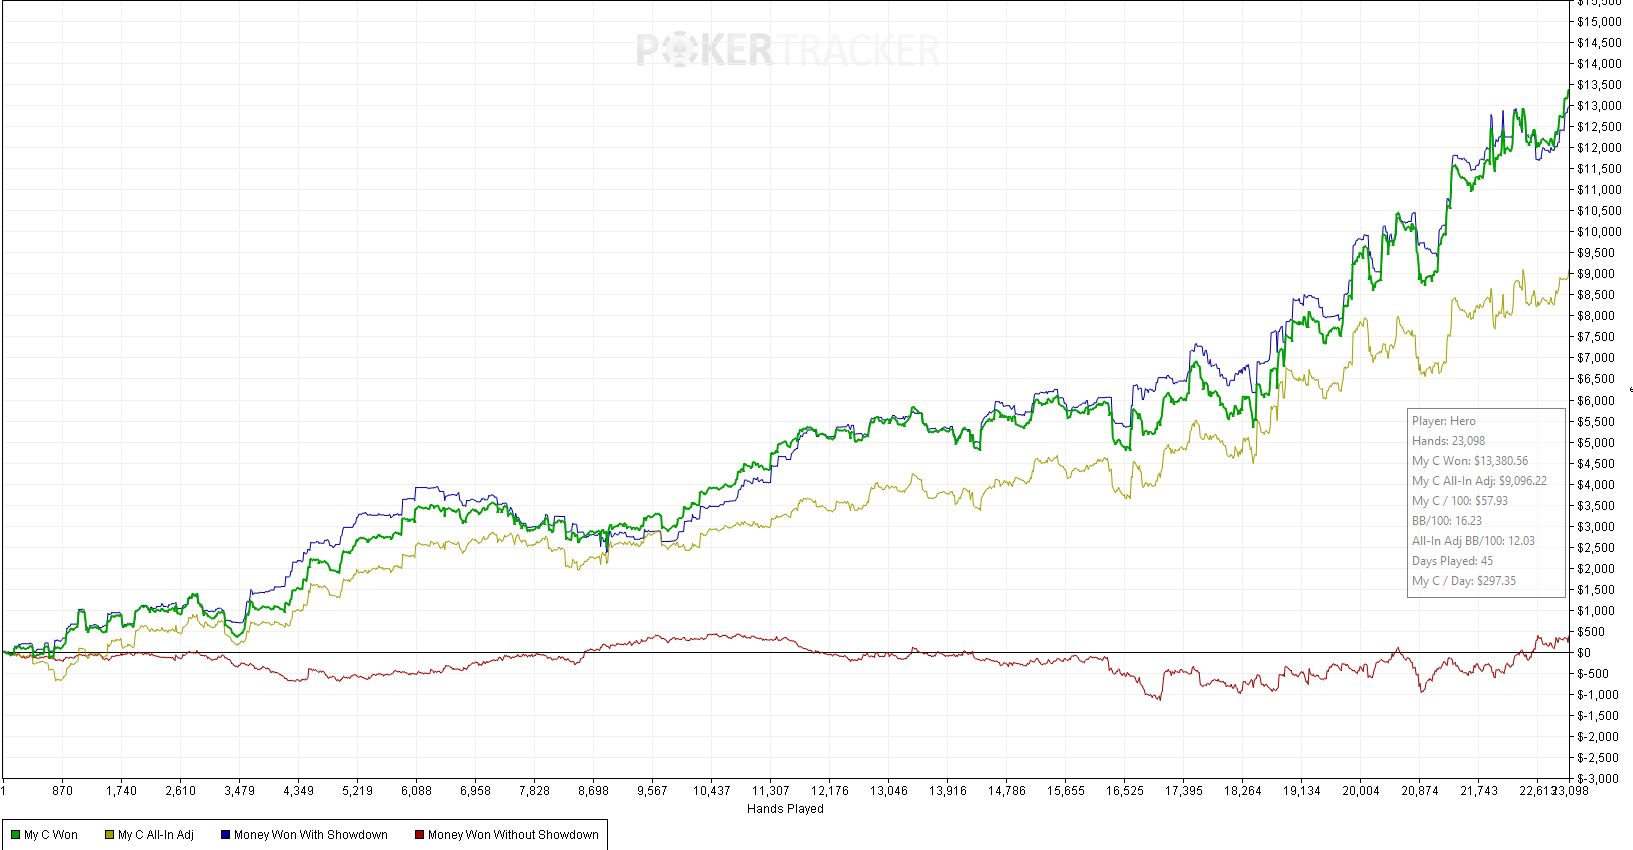Viewport: 1633px width, 850px height.
Task: Select the Player: Hero line in summary box
Action: tap(1443, 421)
